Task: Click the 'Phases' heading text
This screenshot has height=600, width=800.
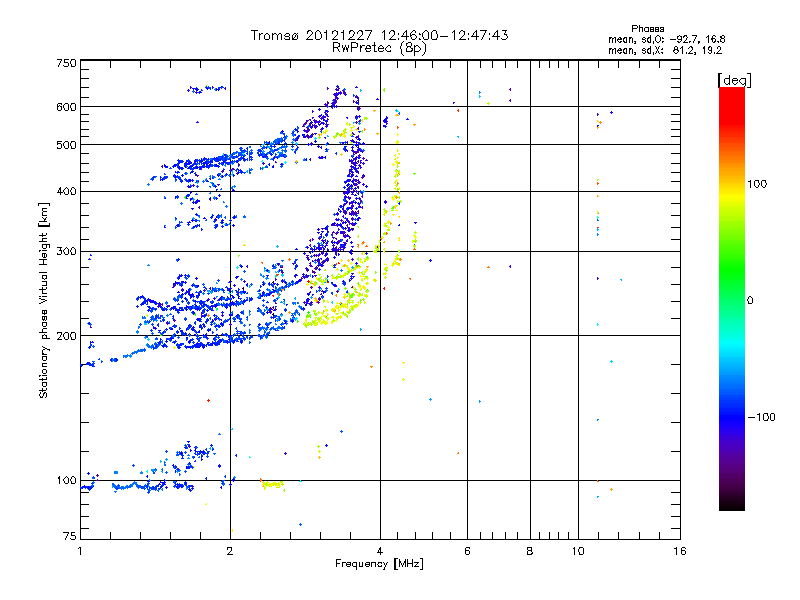Action: point(647,29)
